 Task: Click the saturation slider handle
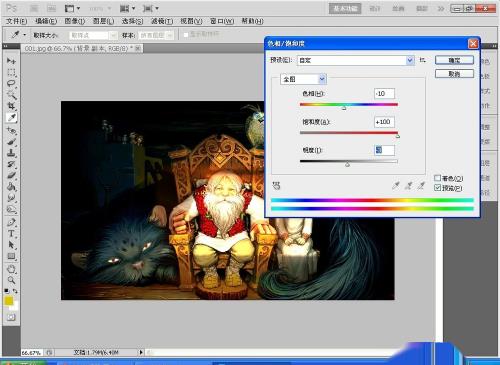[397, 136]
